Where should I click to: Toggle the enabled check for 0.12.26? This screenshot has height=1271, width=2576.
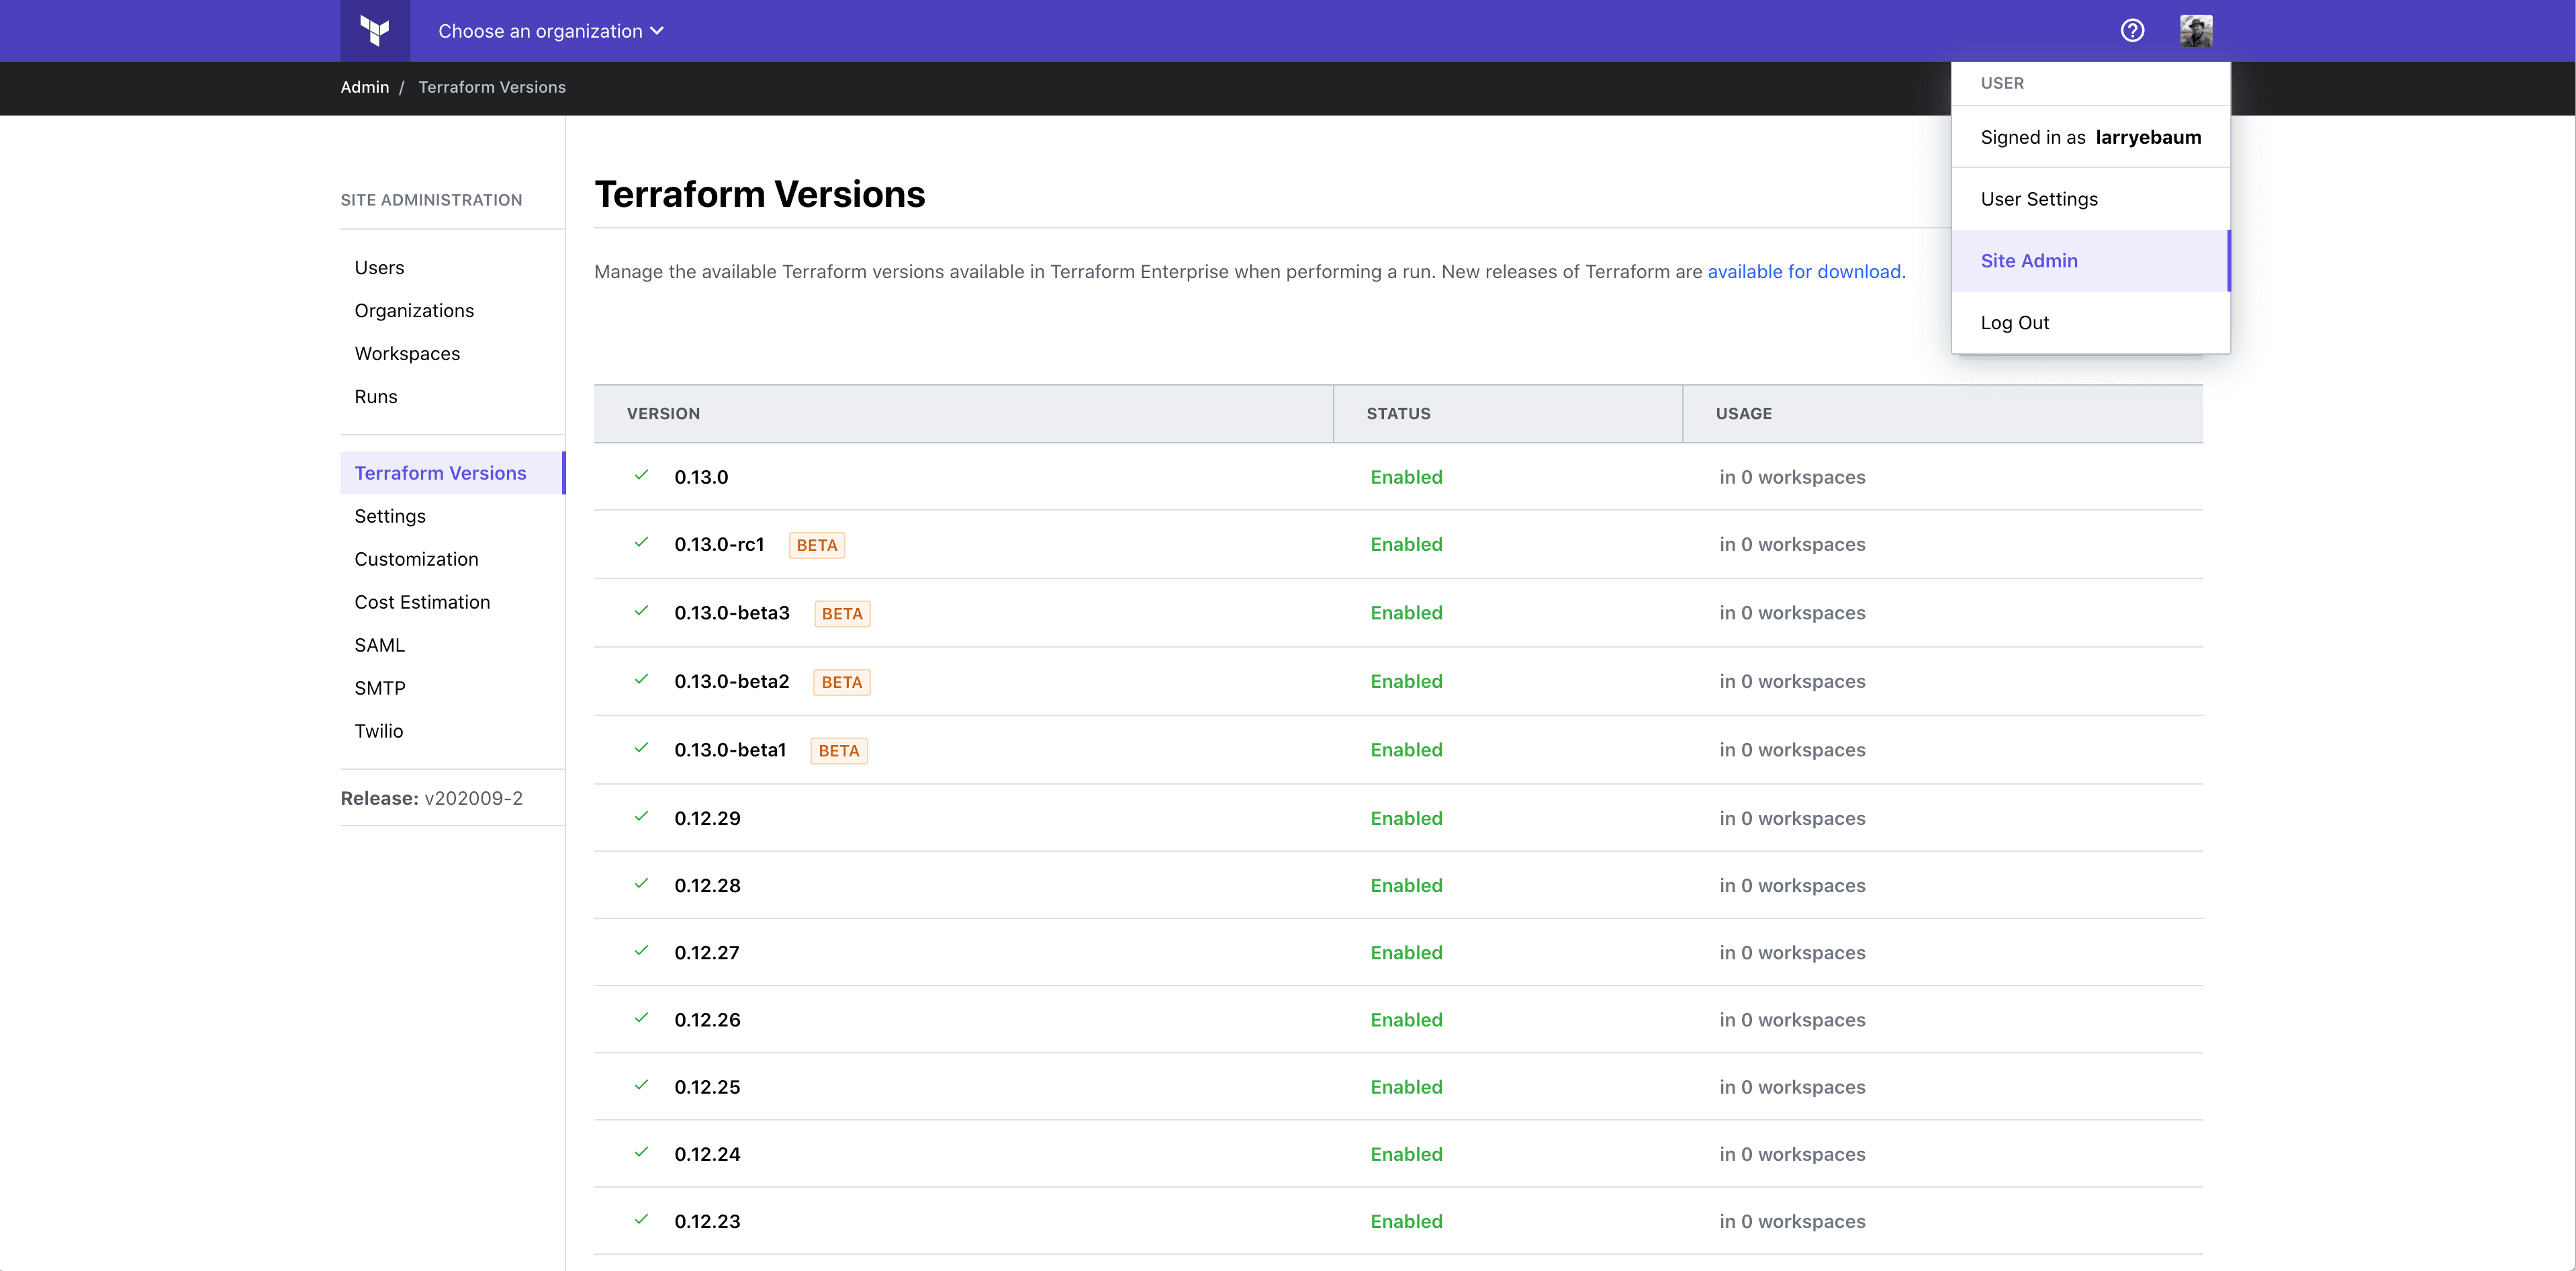click(641, 1019)
